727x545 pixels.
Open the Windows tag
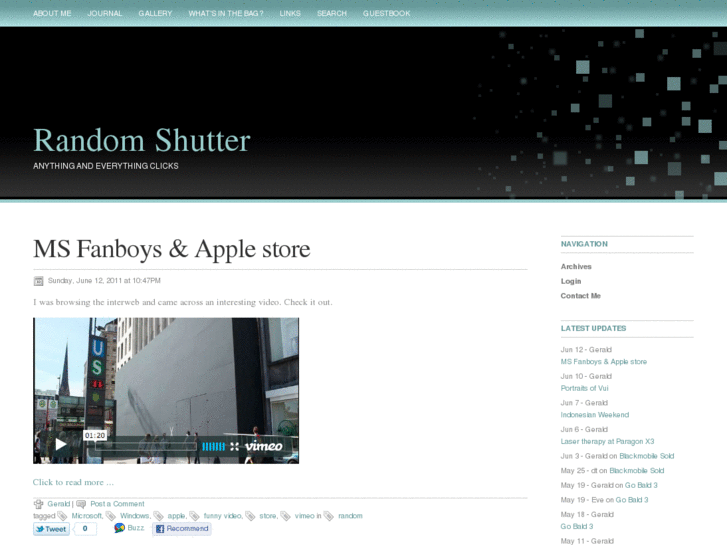pos(134,516)
